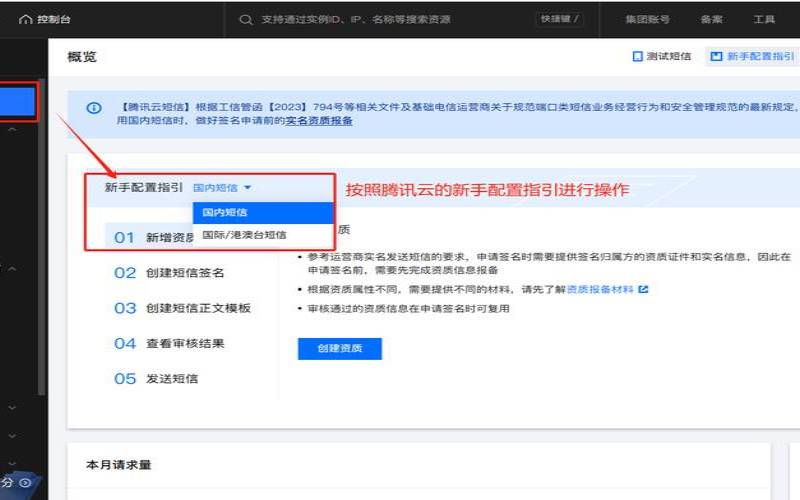
Task: Choose 国际/港澳台短信 option in the dropdown list
Action: click(263, 235)
